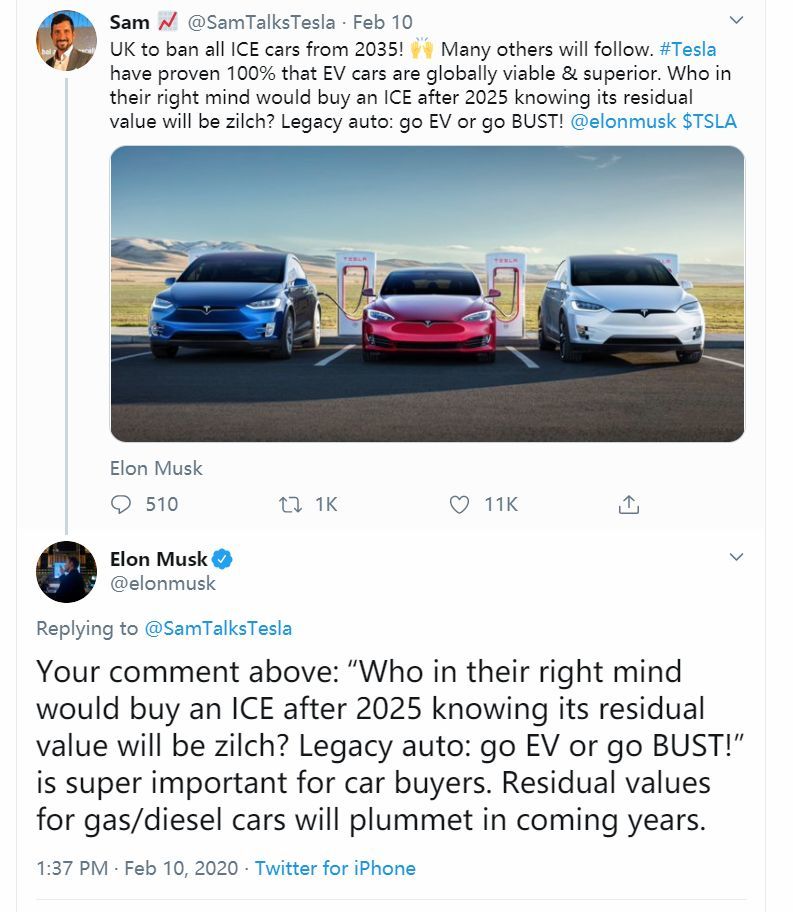
Task: Open the $TSLA cashtag link
Action: [709, 121]
